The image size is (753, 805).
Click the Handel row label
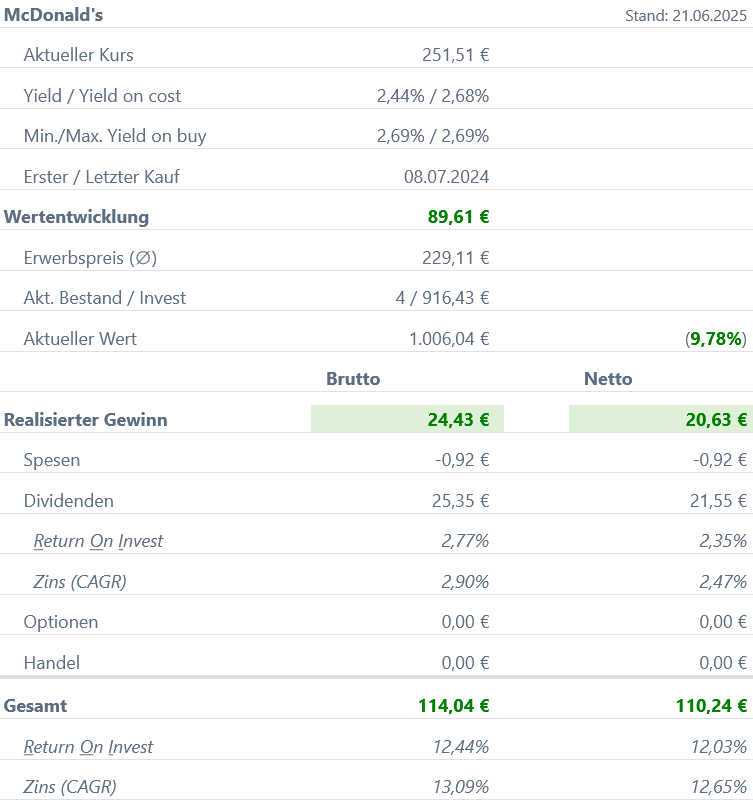pyautogui.click(x=52, y=663)
